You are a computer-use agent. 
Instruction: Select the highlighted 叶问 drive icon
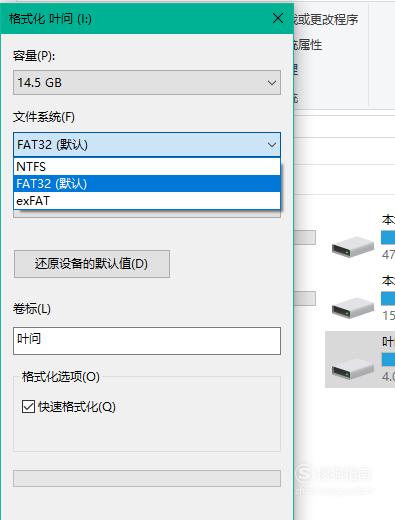353,369
